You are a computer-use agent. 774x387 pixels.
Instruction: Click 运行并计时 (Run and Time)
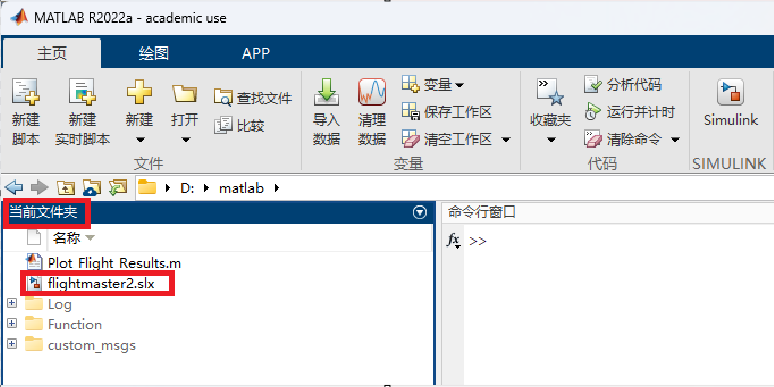pyautogui.click(x=629, y=112)
